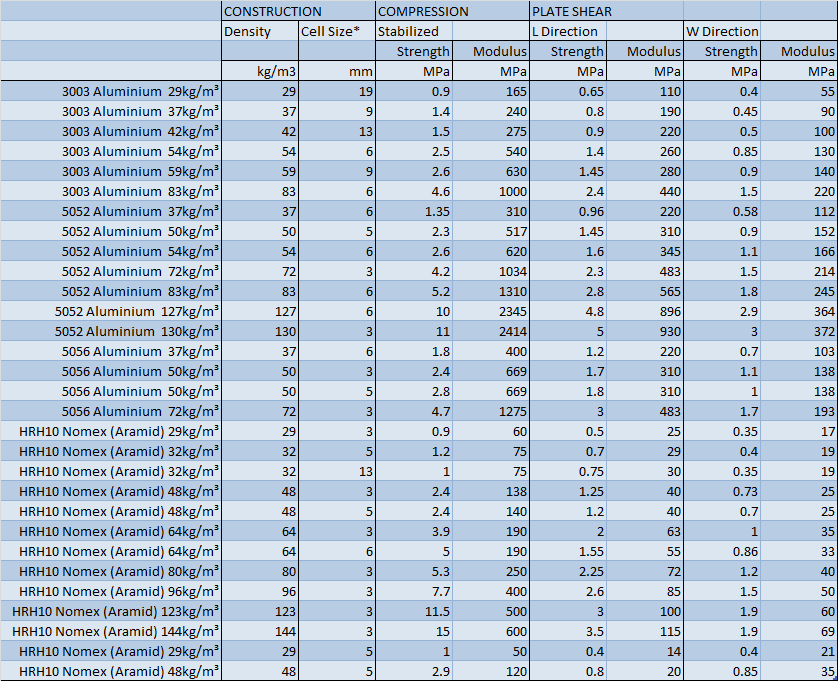The height and width of the screenshot is (681, 838).
Task: Select row label 3003 Aluminium 37kg/m³
Action: 111,111
